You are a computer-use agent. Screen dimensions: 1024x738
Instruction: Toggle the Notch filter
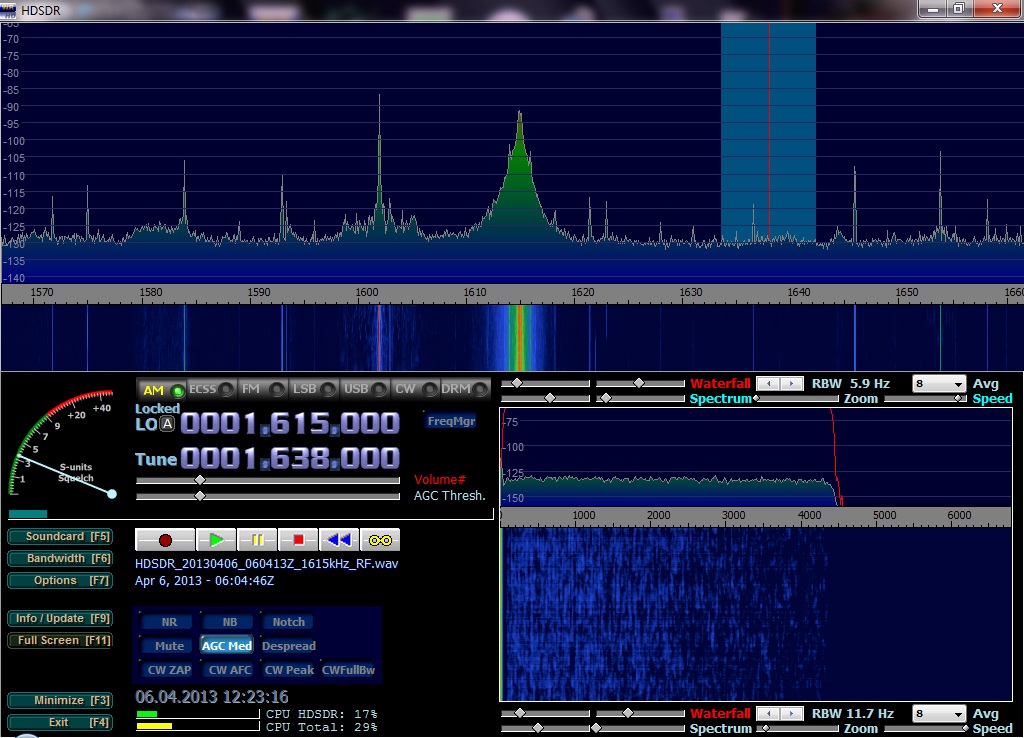pyautogui.click(x=289, y=622)
